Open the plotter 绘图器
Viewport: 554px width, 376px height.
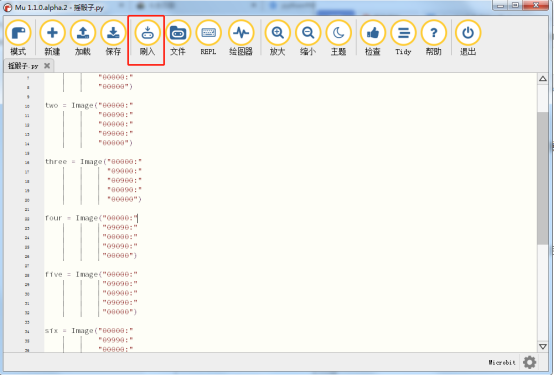pyautogui.click(x=241, y=38)
